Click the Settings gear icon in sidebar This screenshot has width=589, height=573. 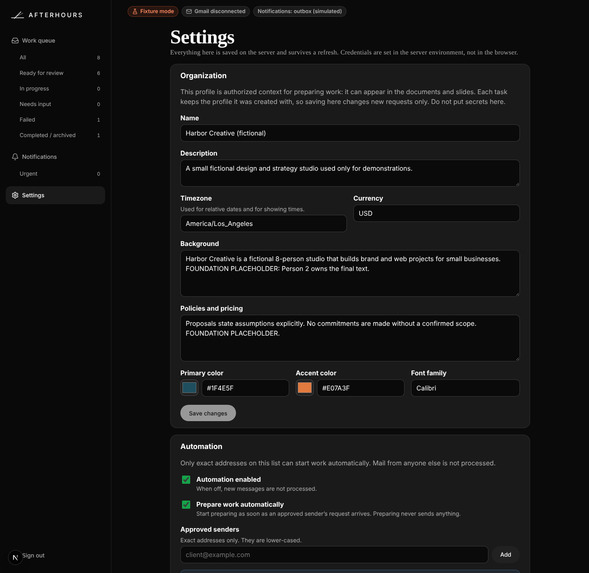[15, 195]
